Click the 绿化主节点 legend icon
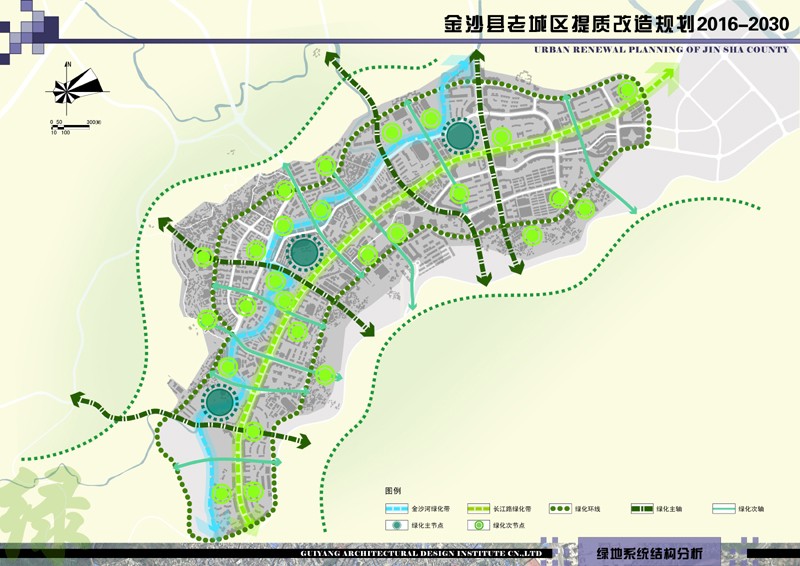This screenshot has width=800, height=566. tap(397, 526)
